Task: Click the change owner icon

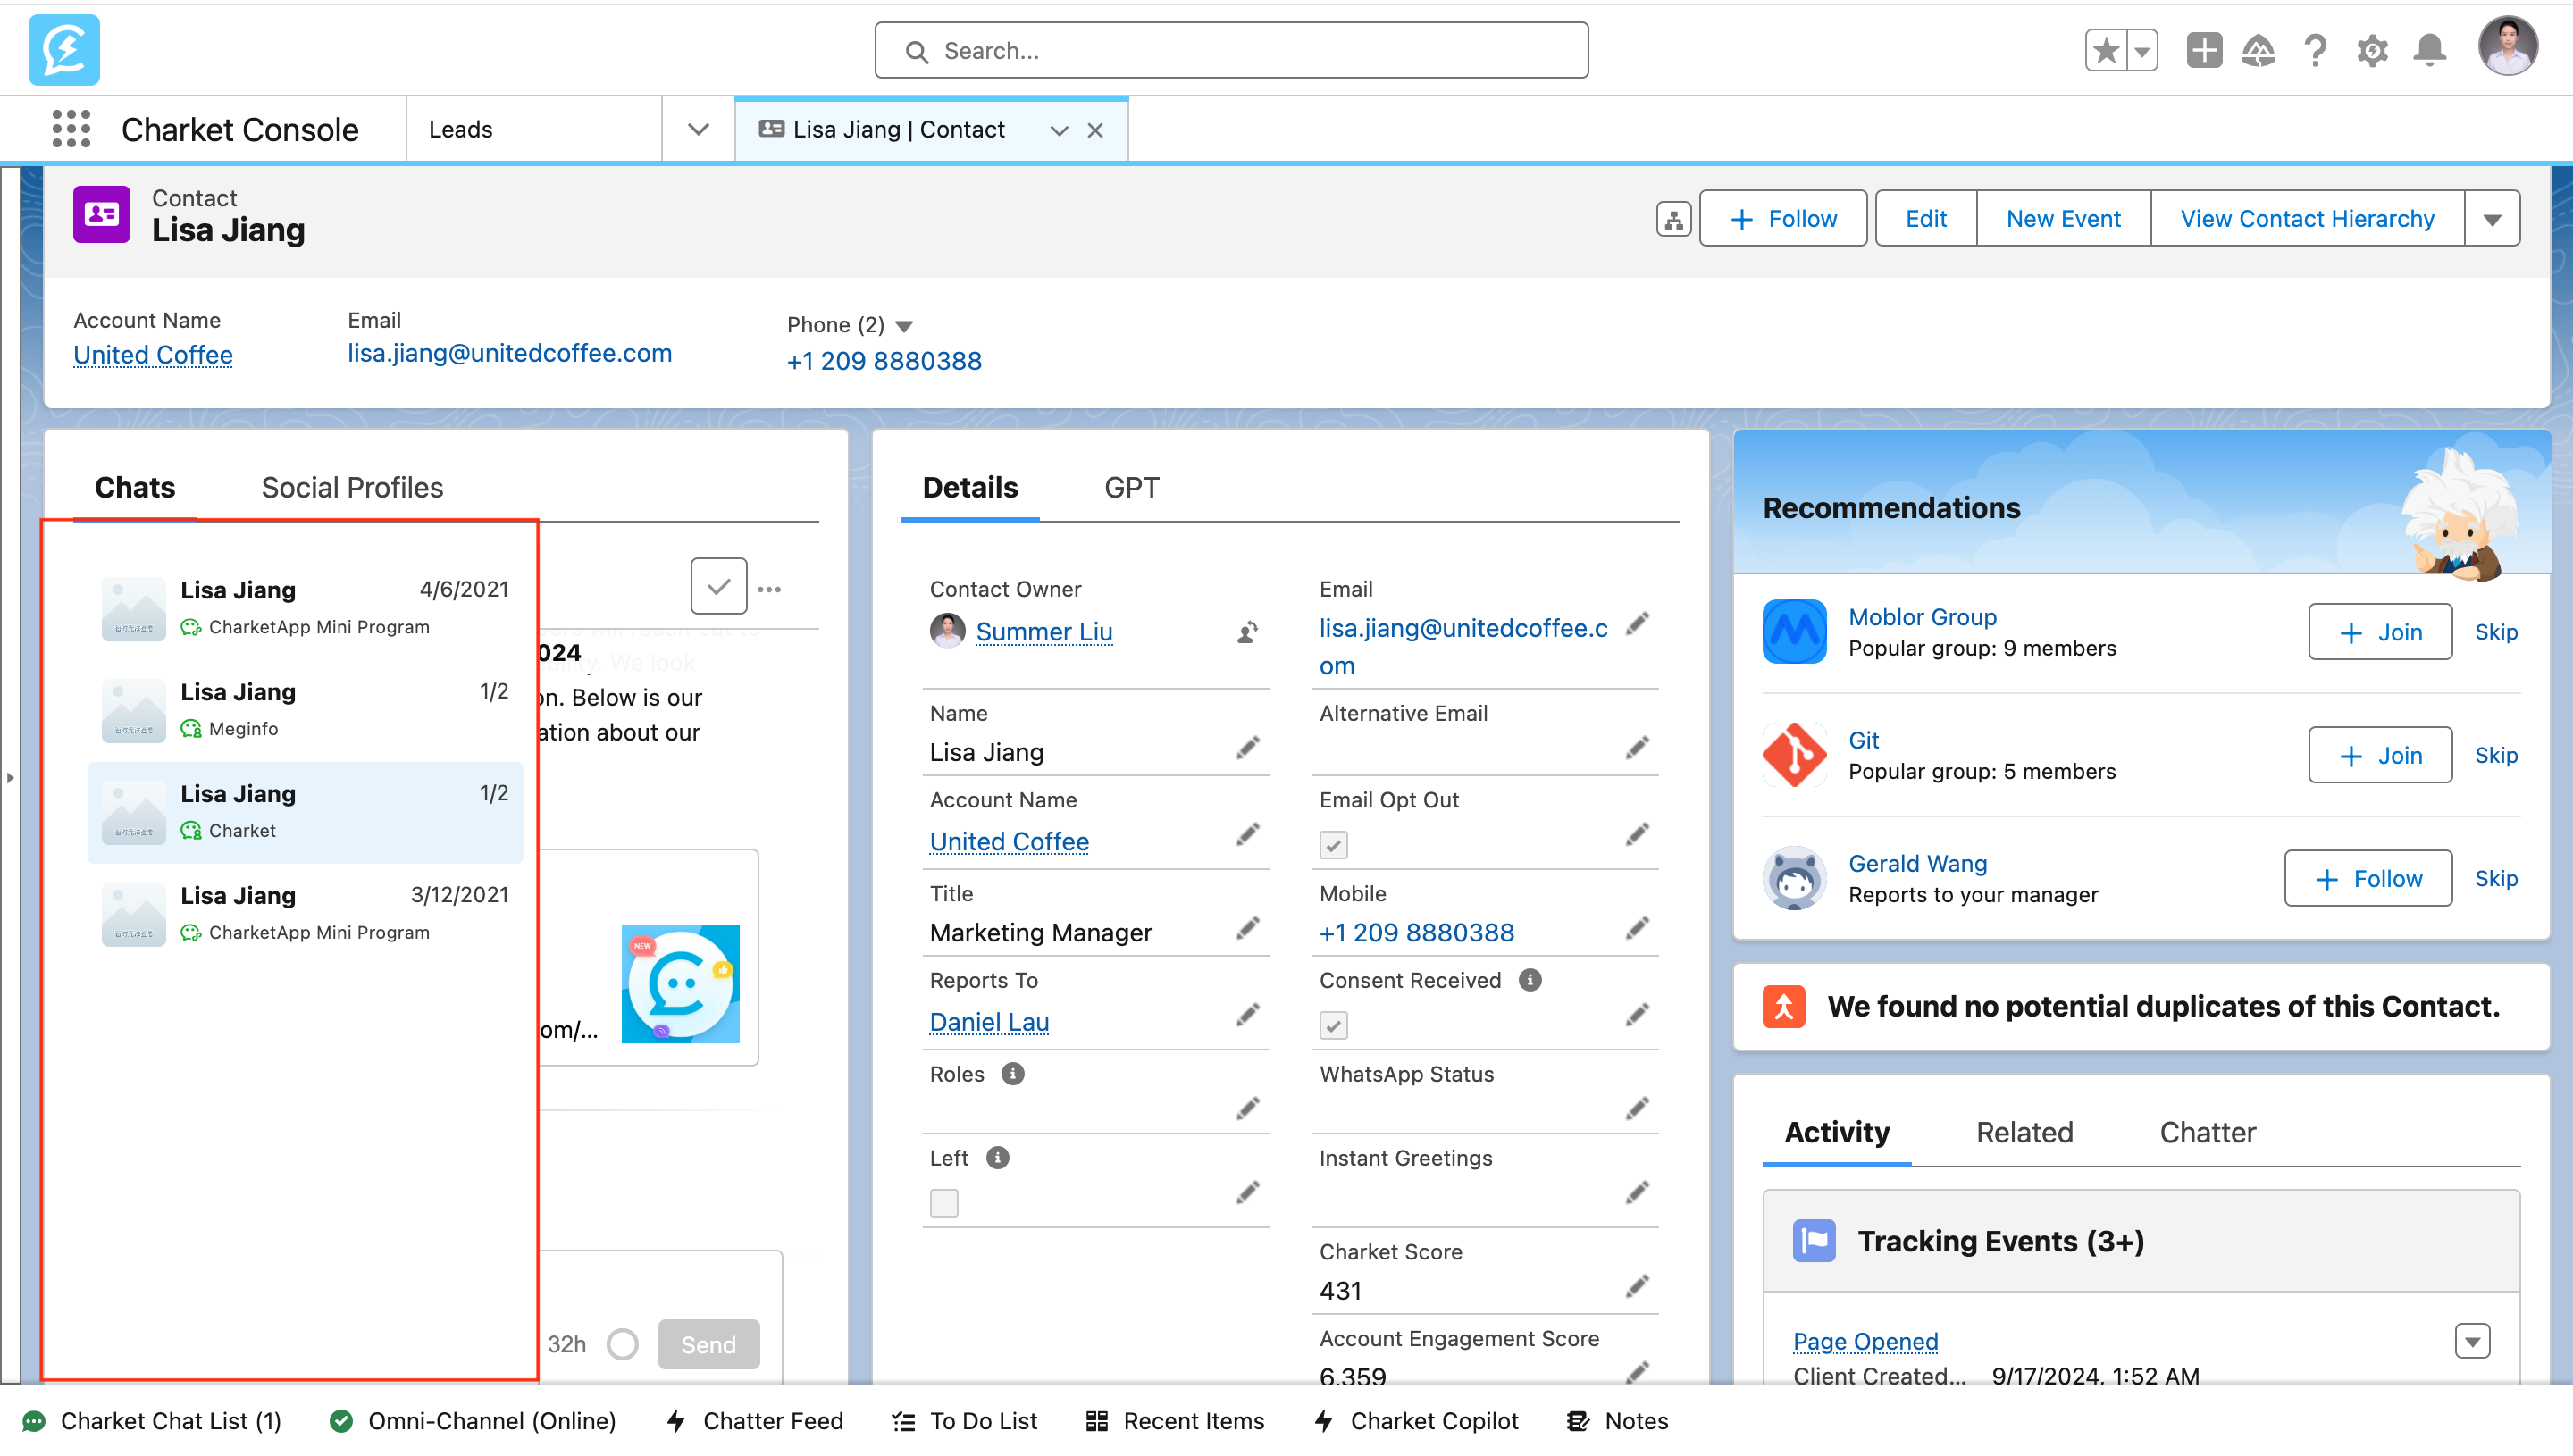Action: point(1247,632)
